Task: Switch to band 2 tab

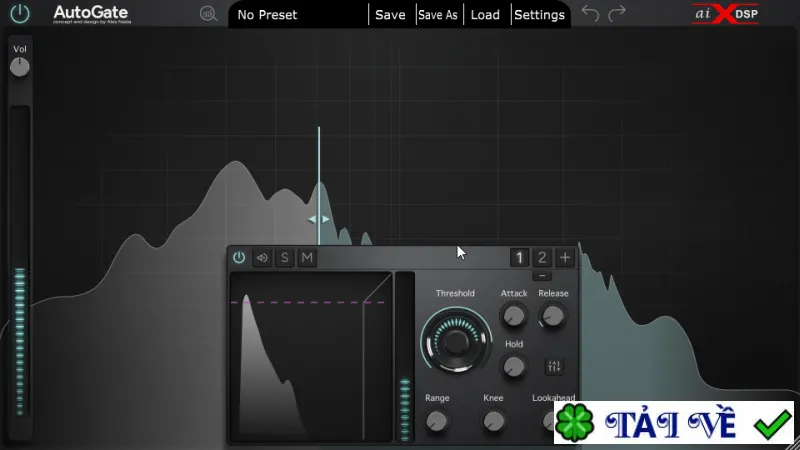Action: point(542,258)
